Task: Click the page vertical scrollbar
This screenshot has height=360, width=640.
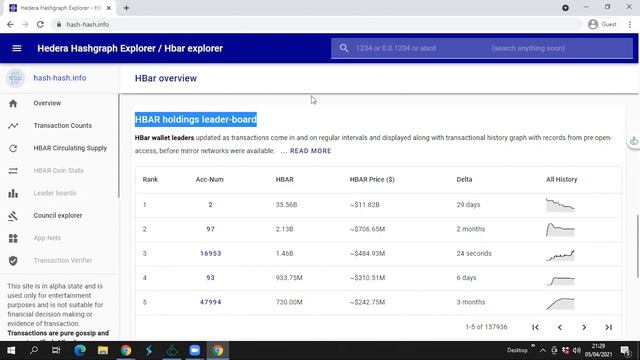Action: [637, 247]
